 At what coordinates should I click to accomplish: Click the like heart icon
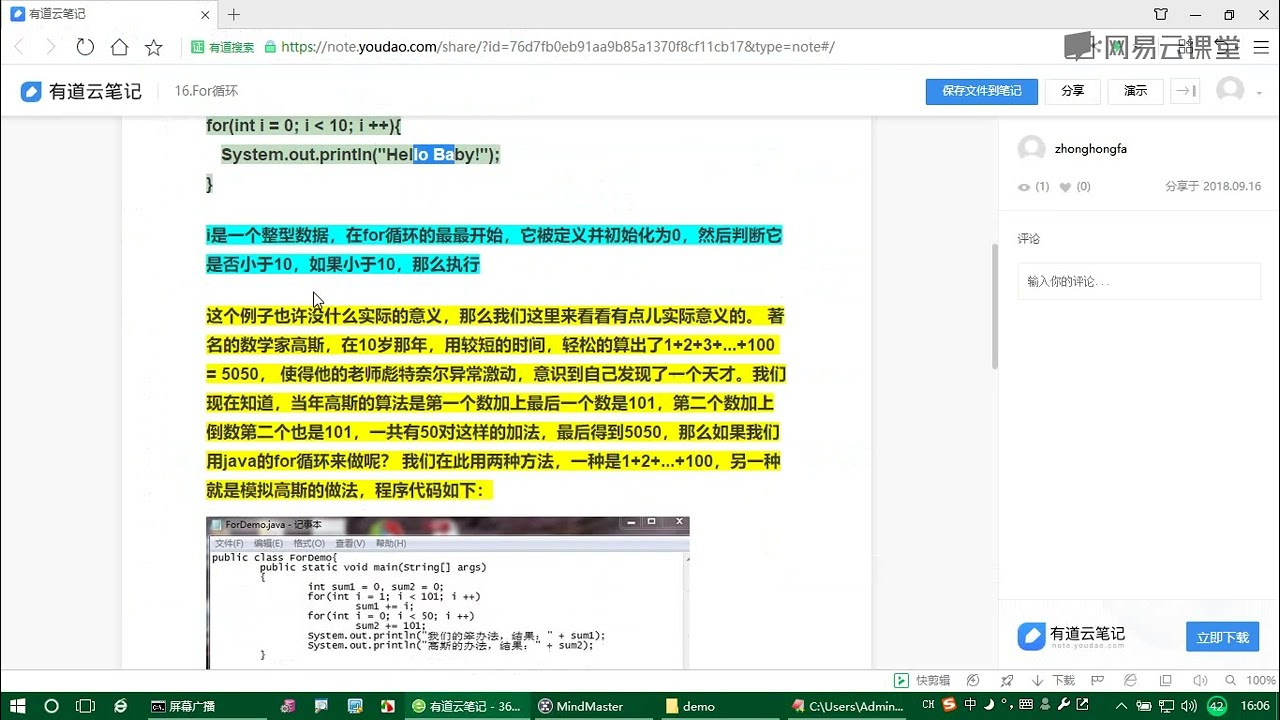click(x=1065, y=187)
